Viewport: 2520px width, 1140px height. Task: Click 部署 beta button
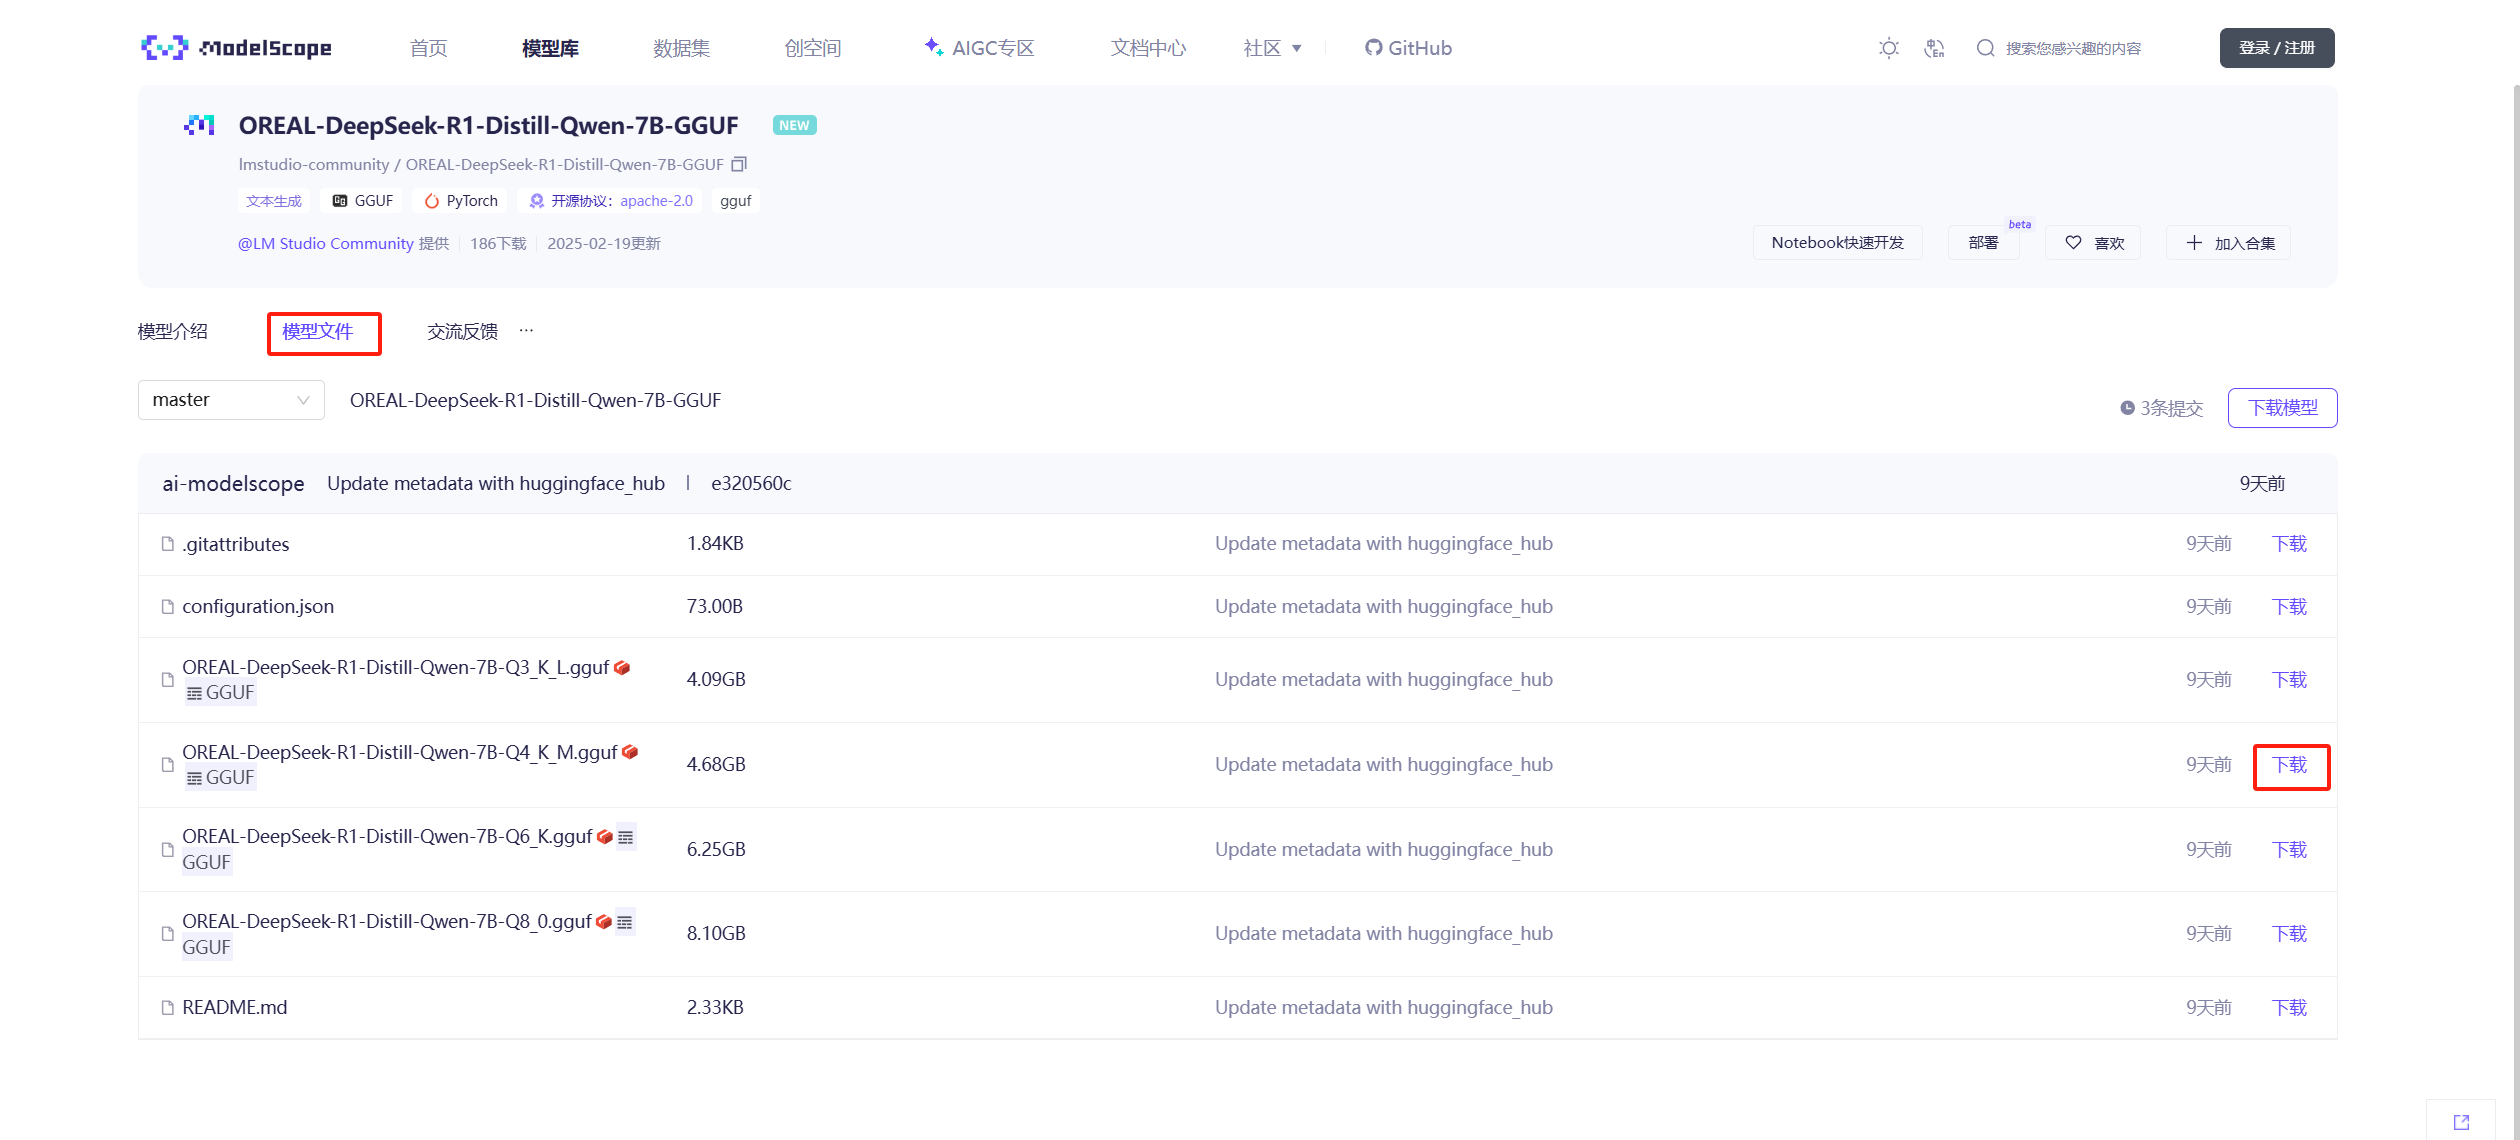coord(1984,243)
